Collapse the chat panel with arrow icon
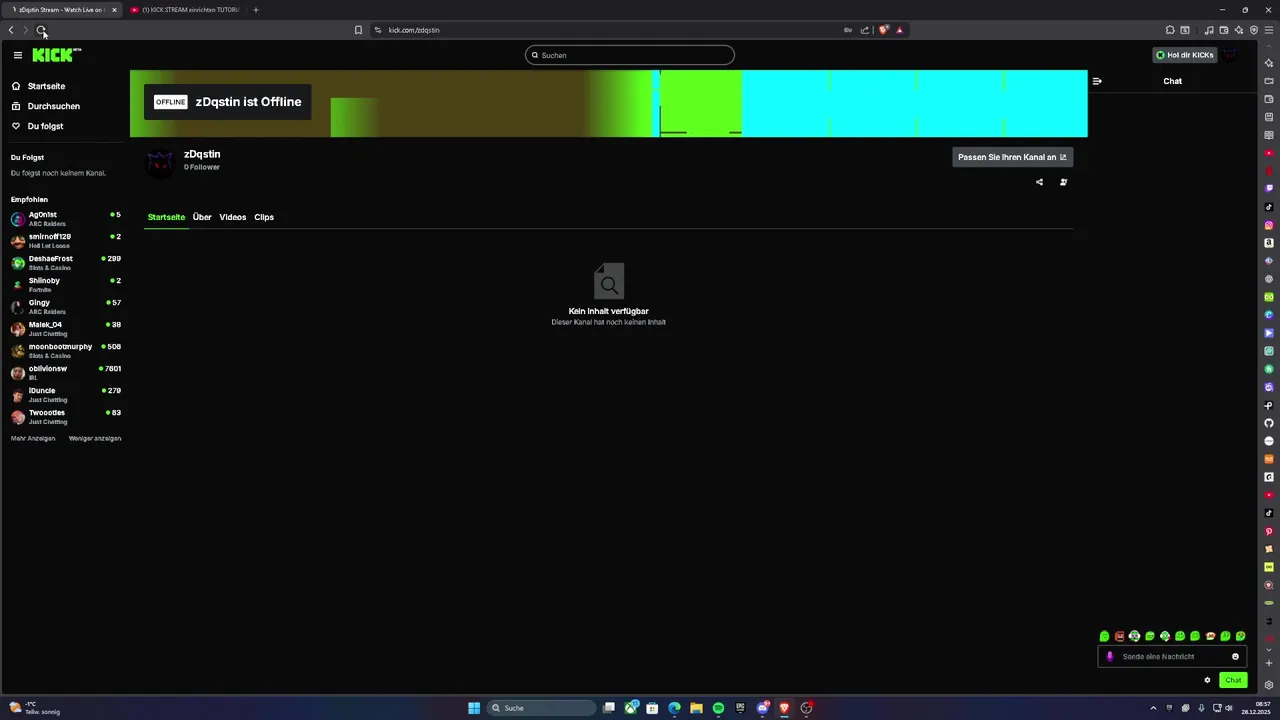1280x720 pixels. pos(1097,81)
